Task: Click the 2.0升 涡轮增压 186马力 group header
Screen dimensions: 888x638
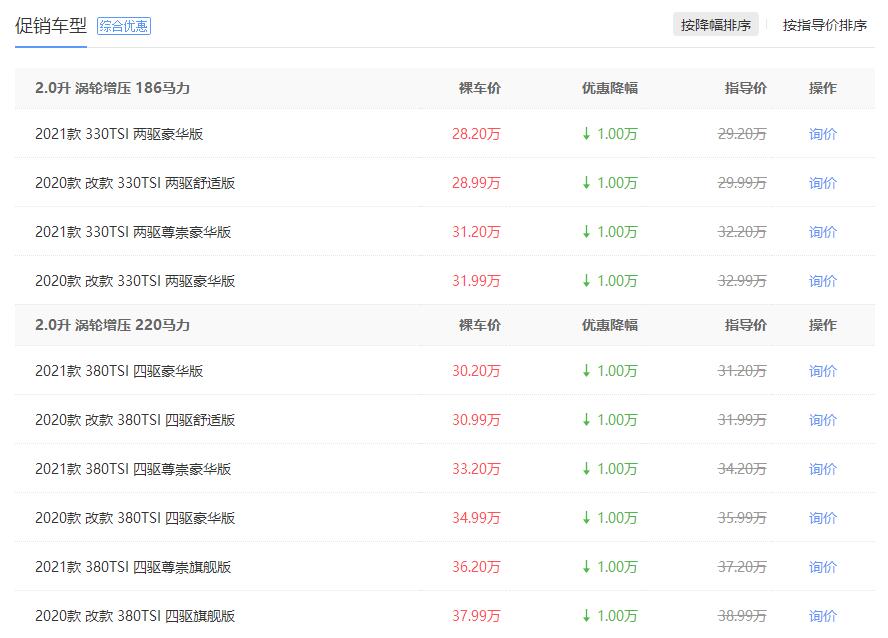Action: coord(112,88)
